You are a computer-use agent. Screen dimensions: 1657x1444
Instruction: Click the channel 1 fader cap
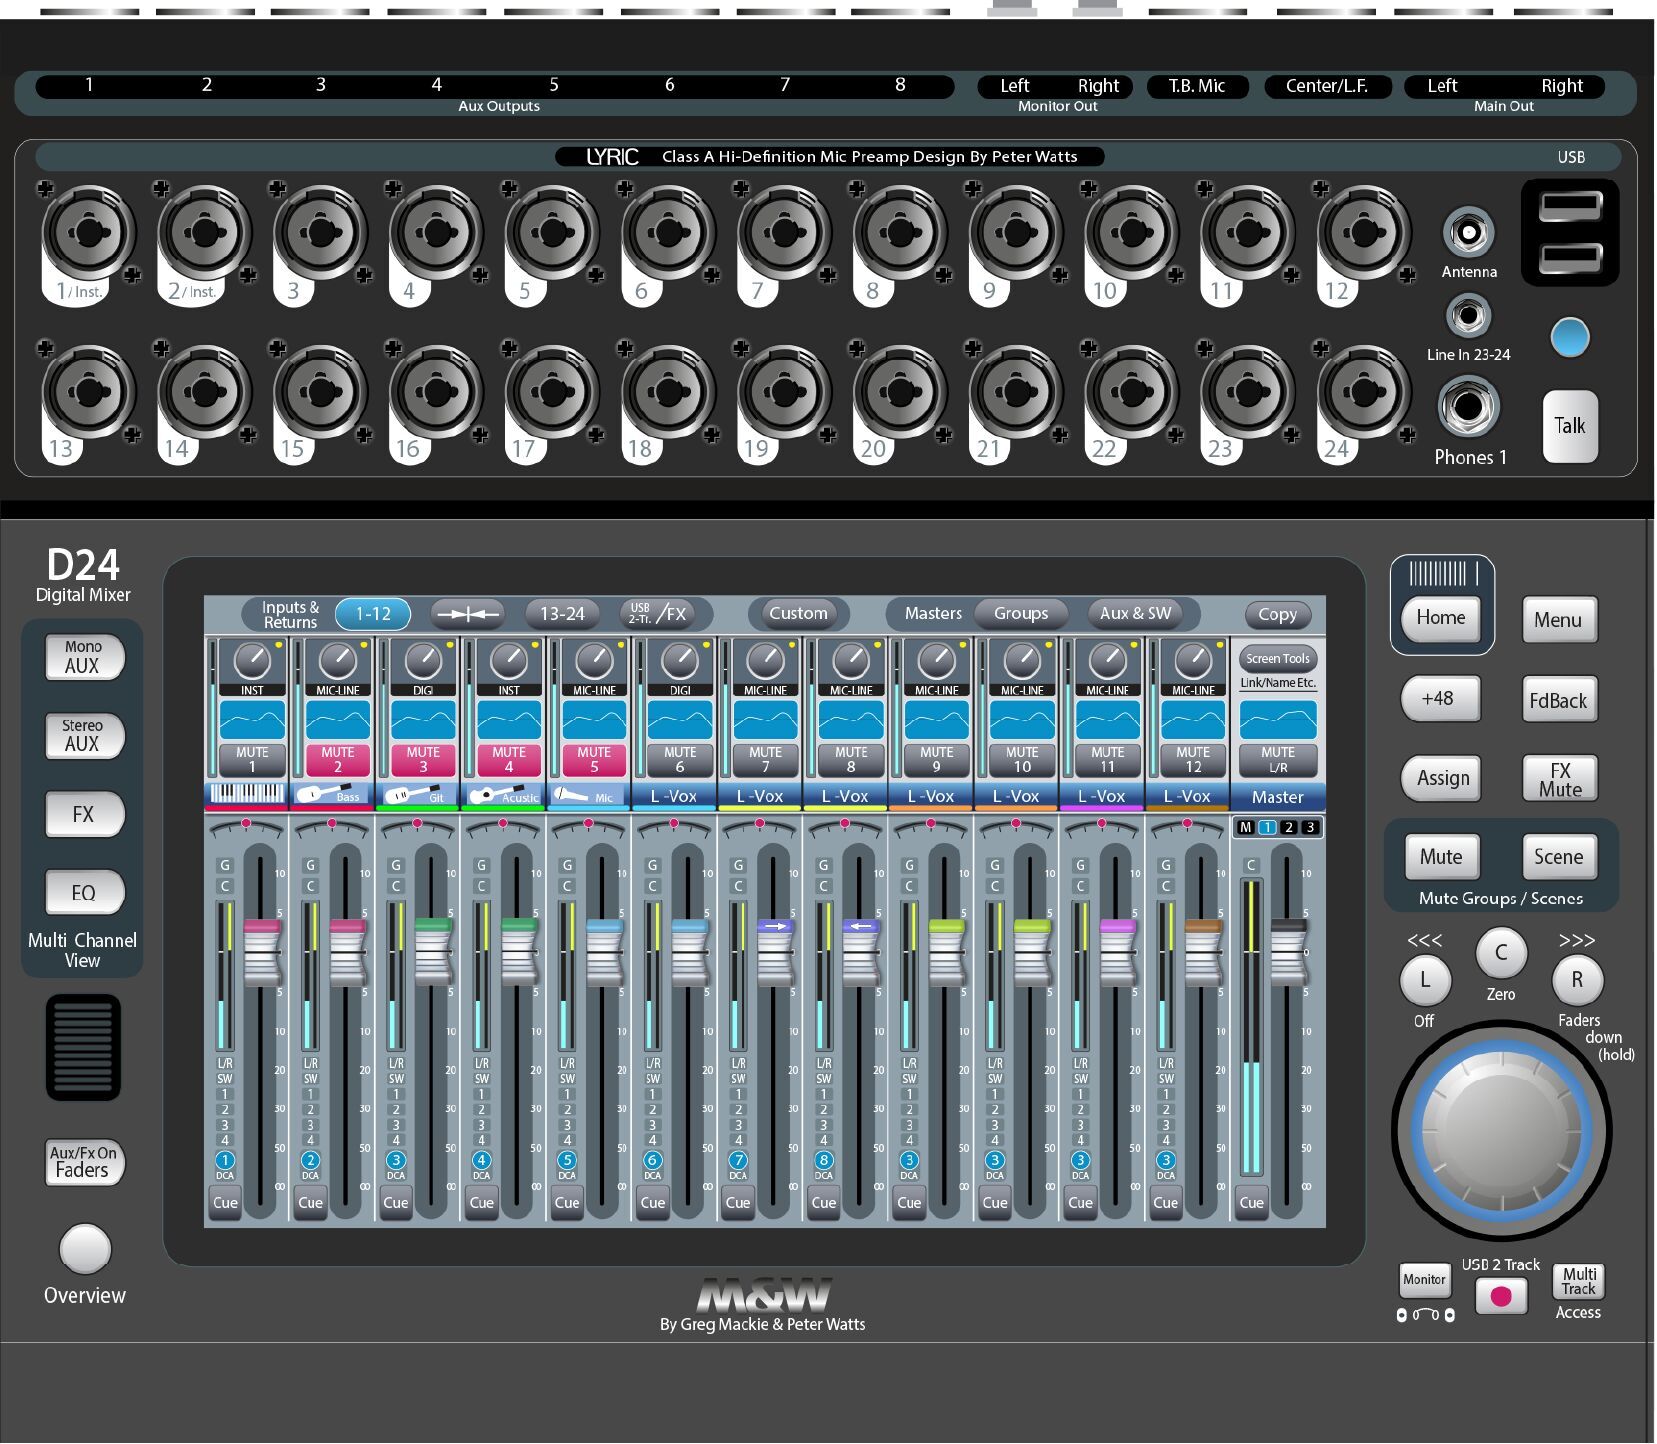(x=262, y=953)
